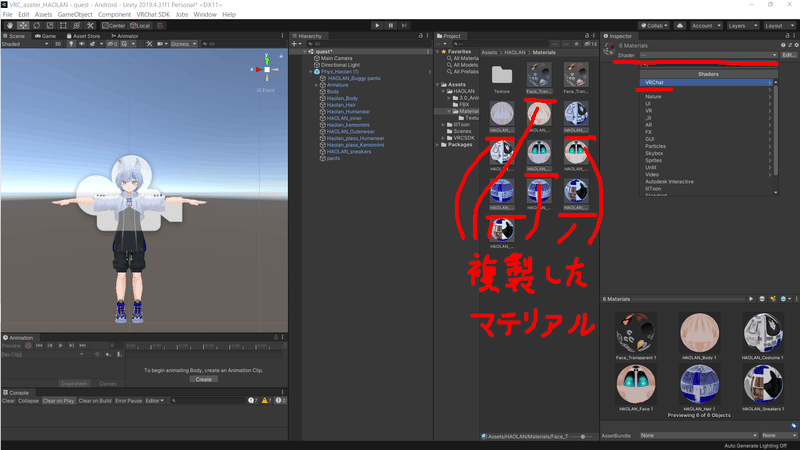Collapse the Phys_Haolan (1) object

pos(311,72)
